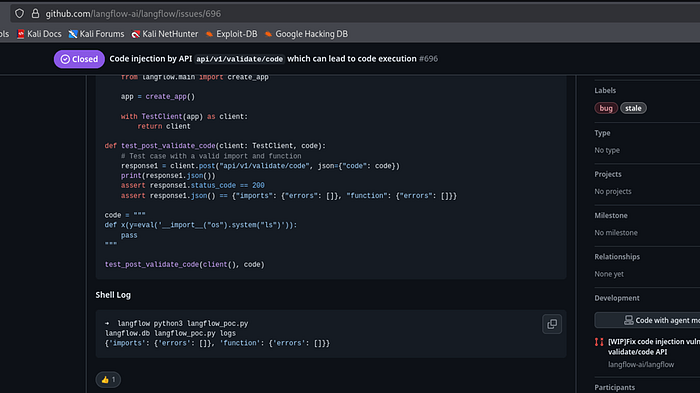Select the bug label
The width and height of the screenshot is (700, 393).
606,108
